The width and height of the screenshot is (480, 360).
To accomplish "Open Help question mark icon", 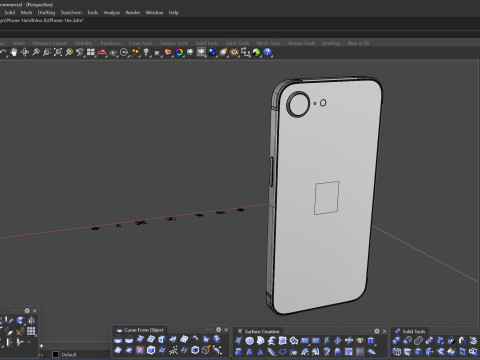I will [267, 52].
